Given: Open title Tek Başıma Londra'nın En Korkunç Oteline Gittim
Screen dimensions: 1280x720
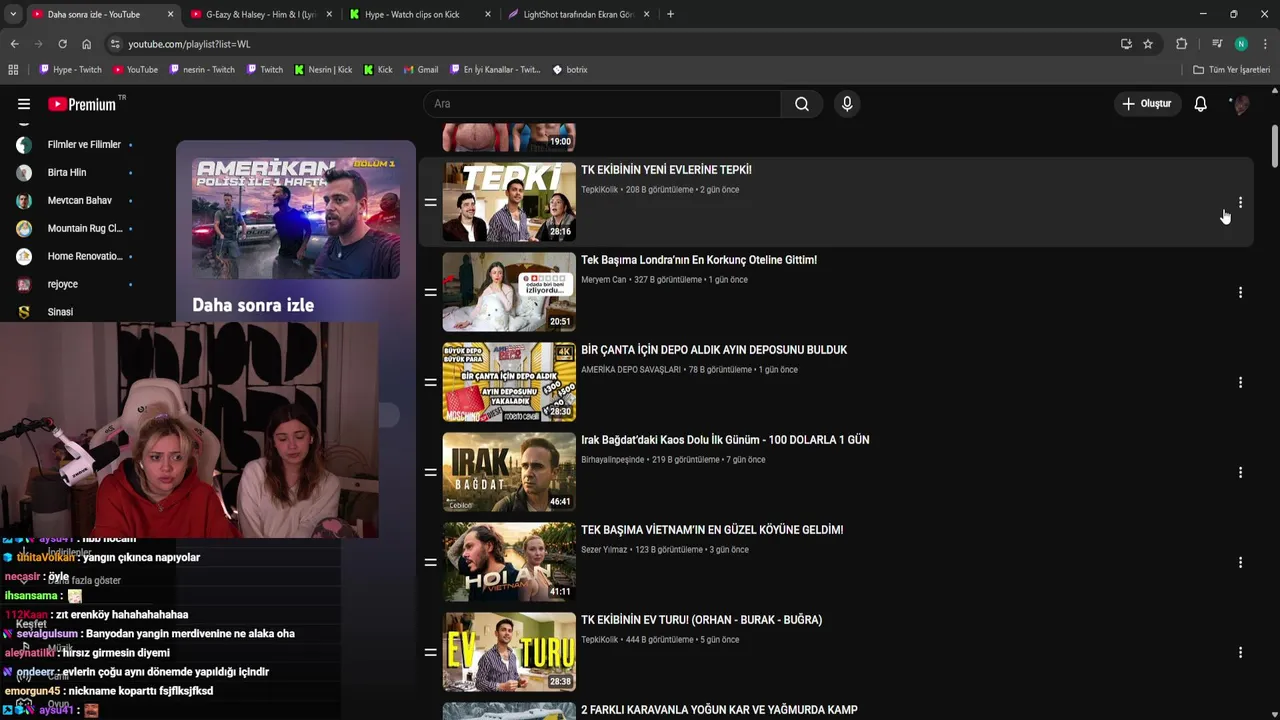Looking at the screenshot, I should click(x=699, y=260).
